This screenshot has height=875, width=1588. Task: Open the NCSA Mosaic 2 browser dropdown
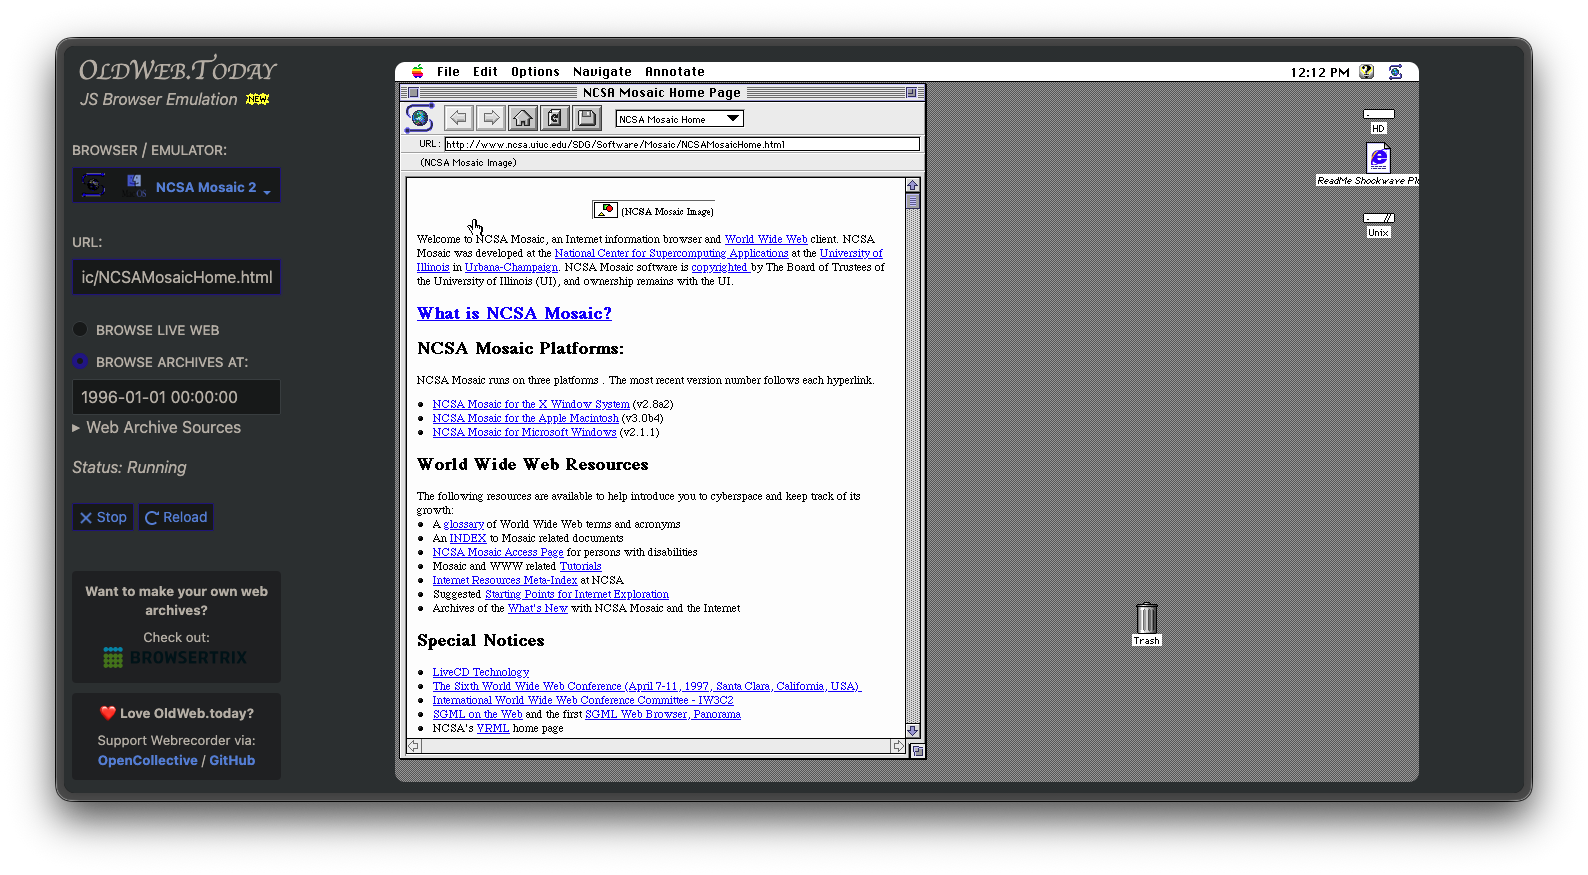[x=176, y=186]
